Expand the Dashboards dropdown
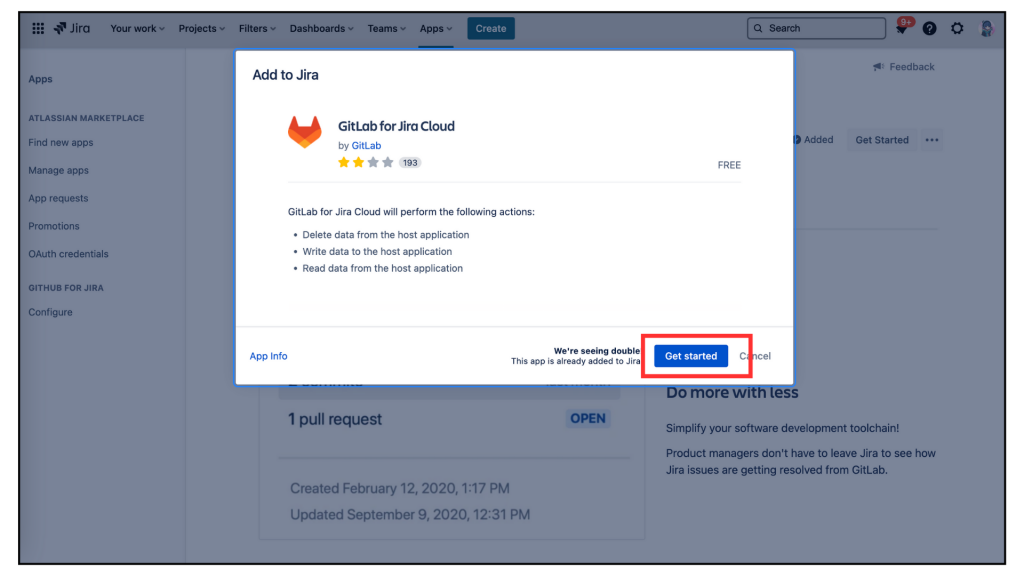Screen dimensions: 1024x576 tap(321, 28)
